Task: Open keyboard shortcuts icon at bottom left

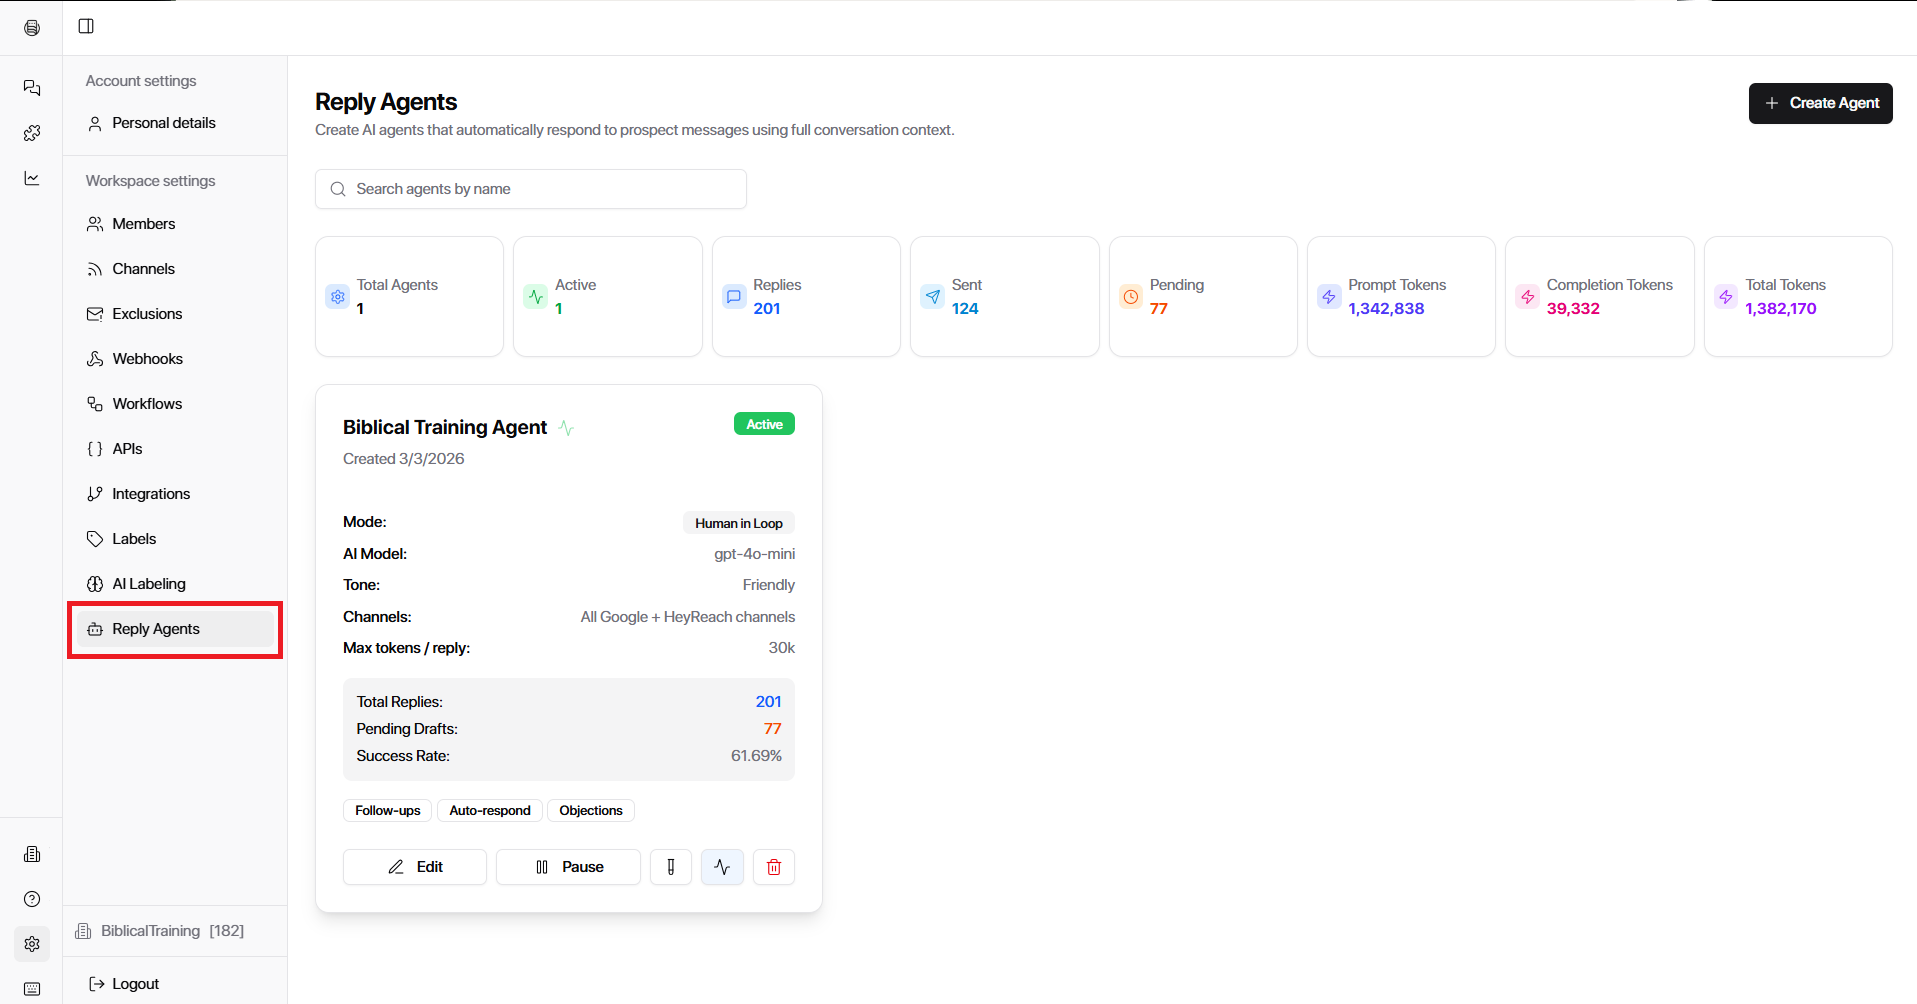Action: 32,989
